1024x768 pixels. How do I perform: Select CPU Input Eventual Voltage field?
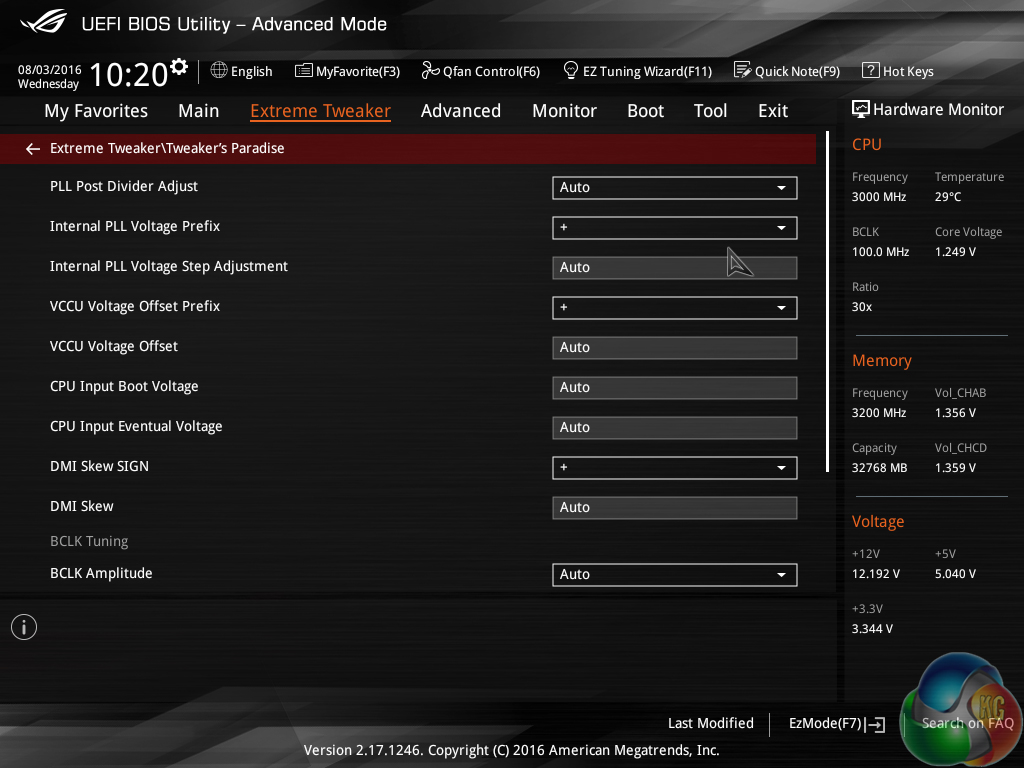point(675,427)
